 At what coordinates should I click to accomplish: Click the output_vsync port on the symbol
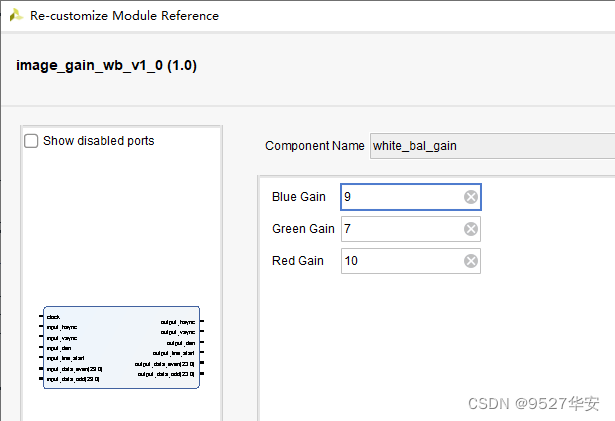[179, 332]
